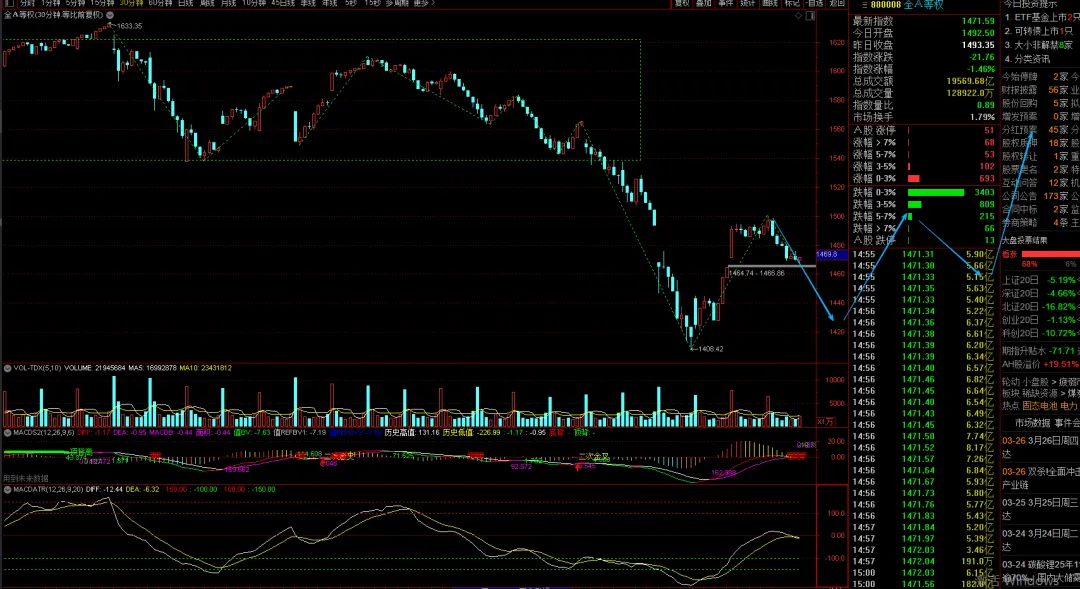Click the -自选 watchlist button
The width and height of the screenshot is (1080, 589).
[814, 3]
